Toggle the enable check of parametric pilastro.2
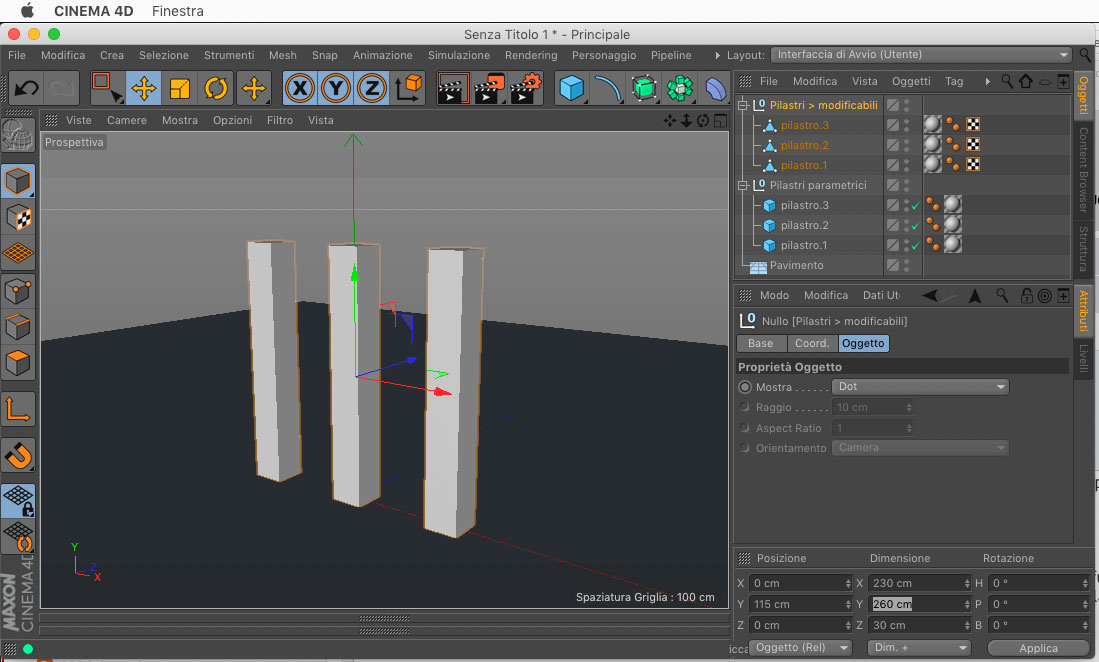The image size is (1099, 662). point(915,226)
